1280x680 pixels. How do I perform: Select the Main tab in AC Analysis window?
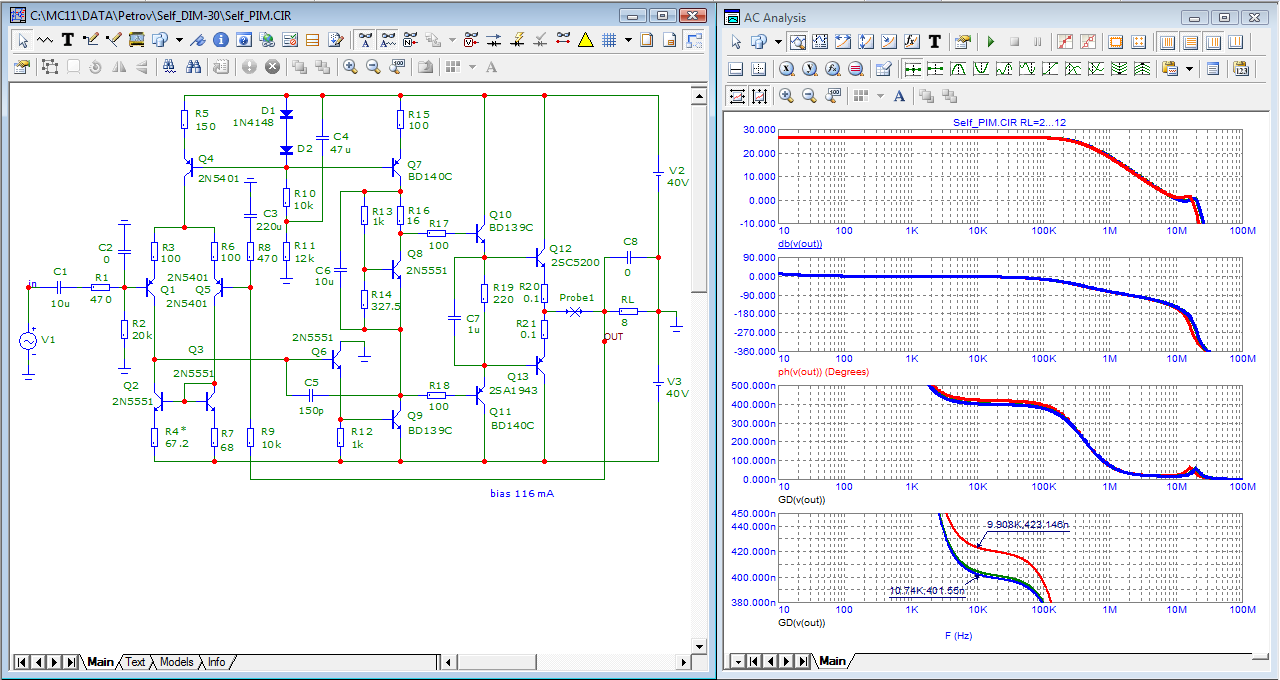pyautogui.click(x=832, y=661)
